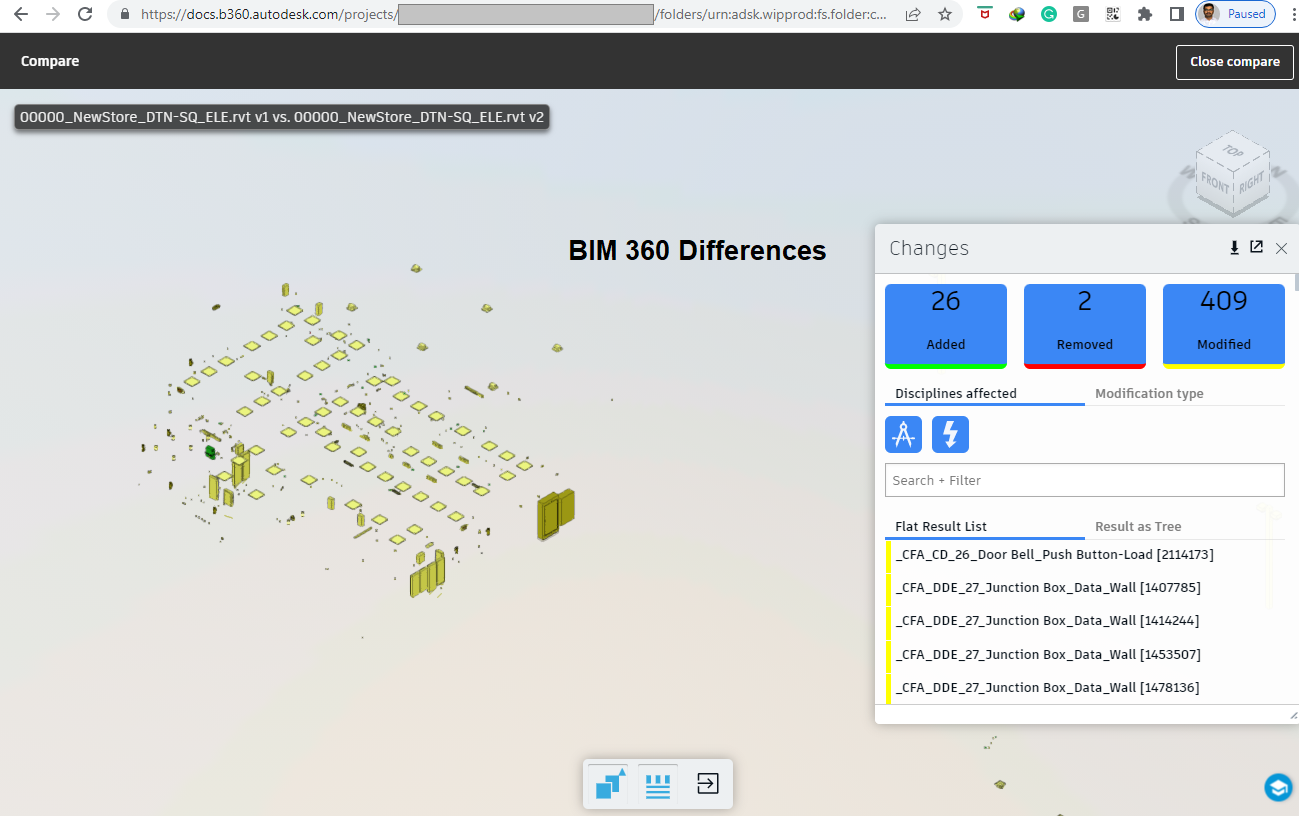Bookmark this page with the star icon
Viewport: 1301px width, 816px height.
[x=945, y=15]
